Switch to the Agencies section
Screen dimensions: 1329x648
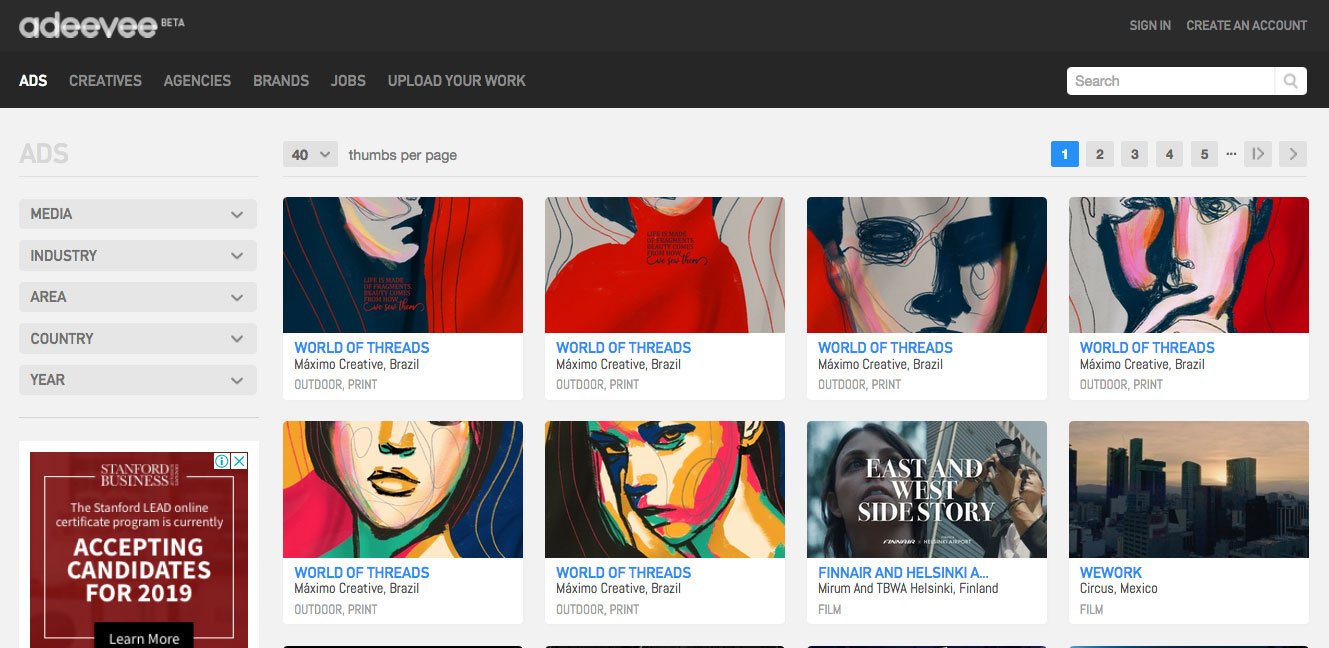tap(197, 81)
